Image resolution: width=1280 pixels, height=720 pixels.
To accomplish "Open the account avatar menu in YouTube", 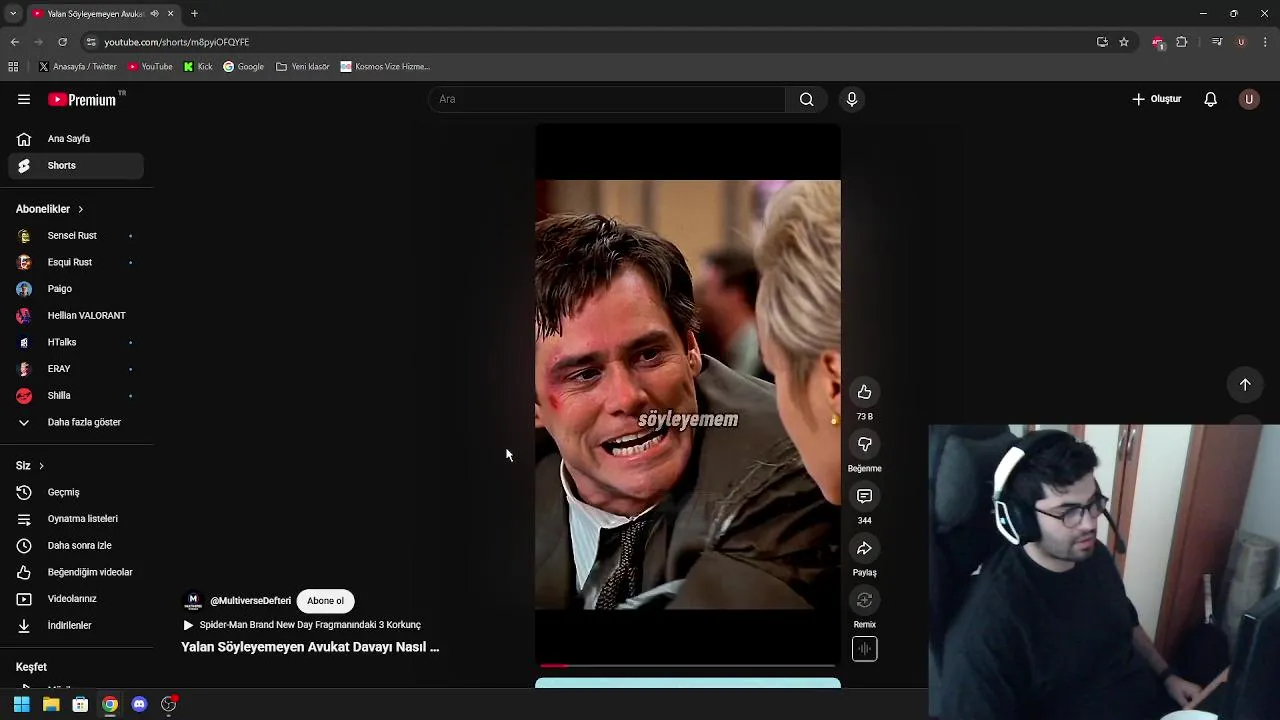I will [1249, 99].
